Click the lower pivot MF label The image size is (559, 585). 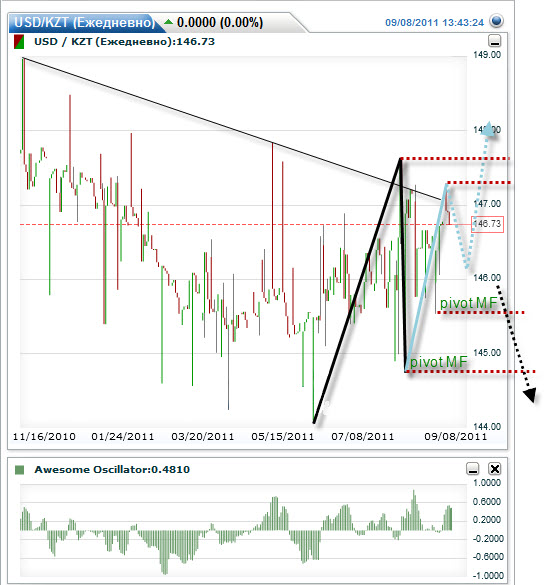(x=438, y=362)
